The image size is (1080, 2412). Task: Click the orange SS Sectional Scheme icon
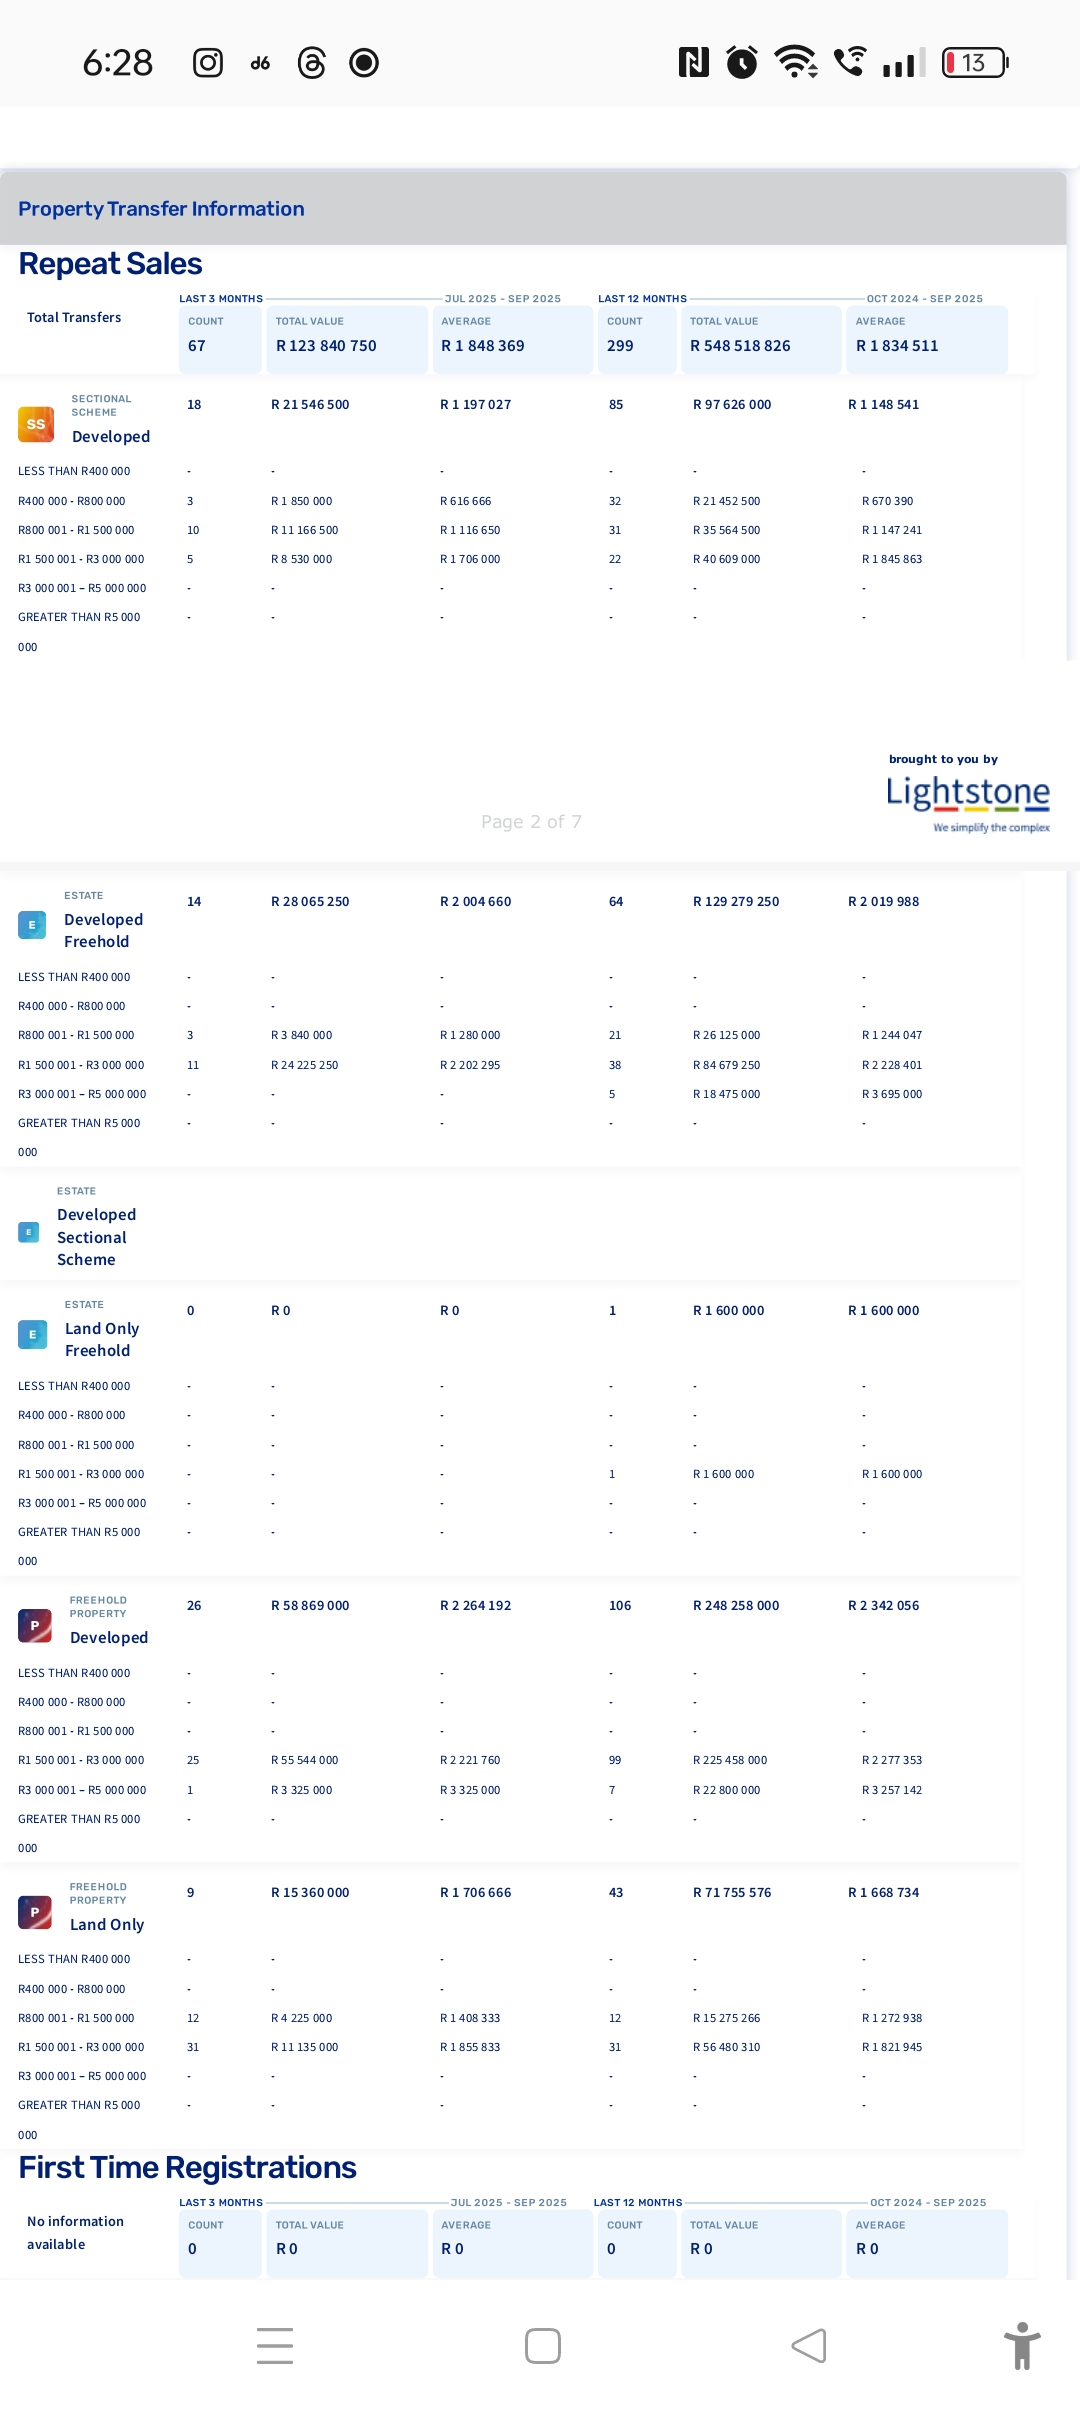point(36,424)
